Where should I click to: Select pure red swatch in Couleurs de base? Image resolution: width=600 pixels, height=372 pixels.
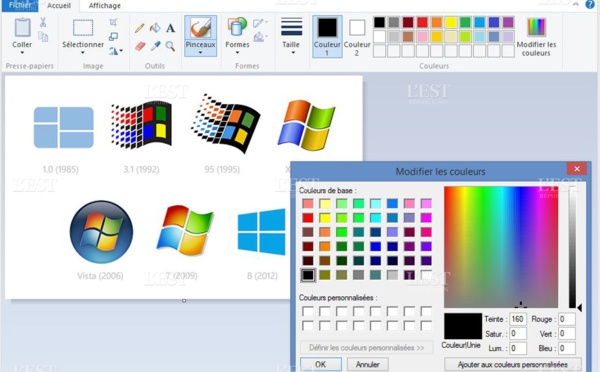tap(308, 218)
